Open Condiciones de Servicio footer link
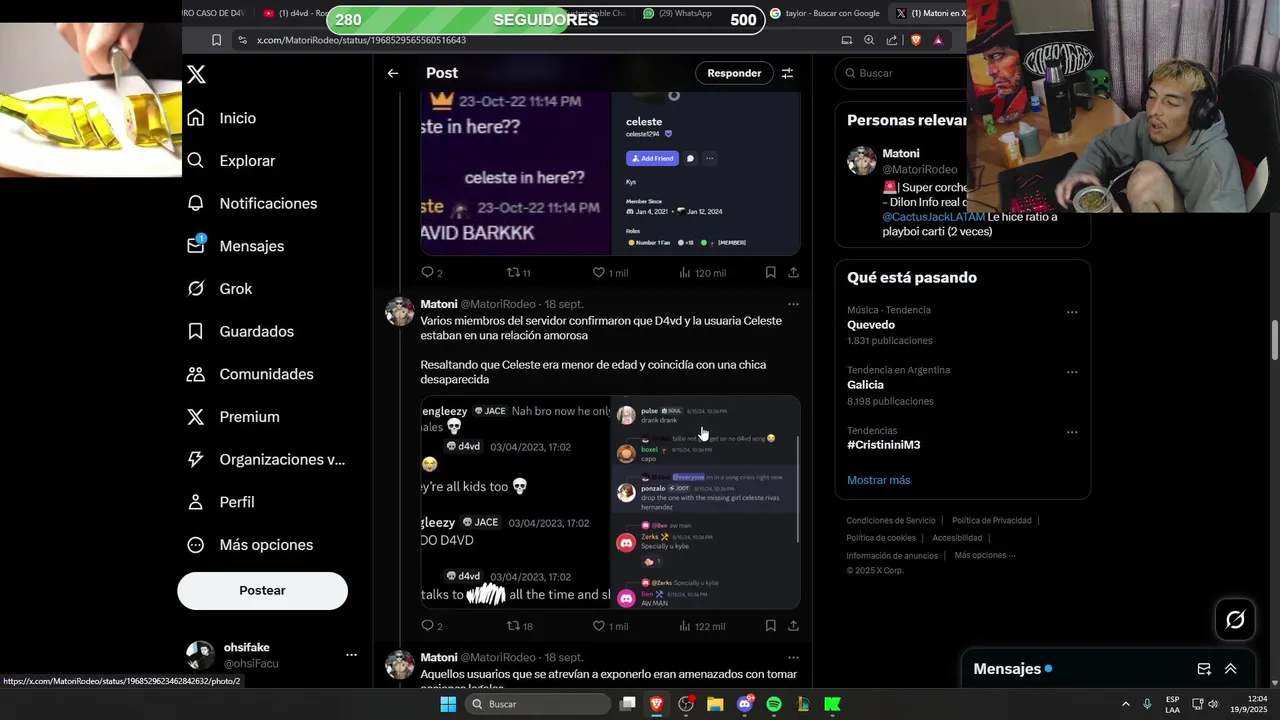1280x720 pixels. (x=891, y=520)
